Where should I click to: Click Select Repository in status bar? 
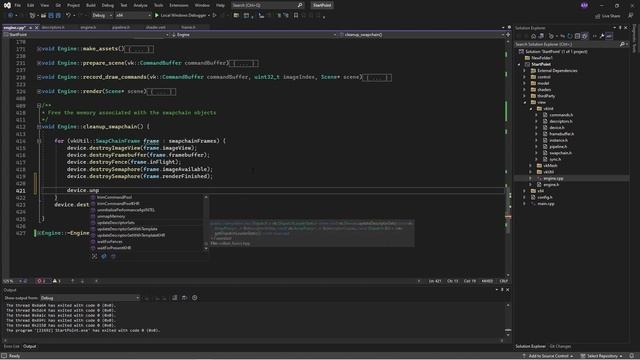(602, 356)
